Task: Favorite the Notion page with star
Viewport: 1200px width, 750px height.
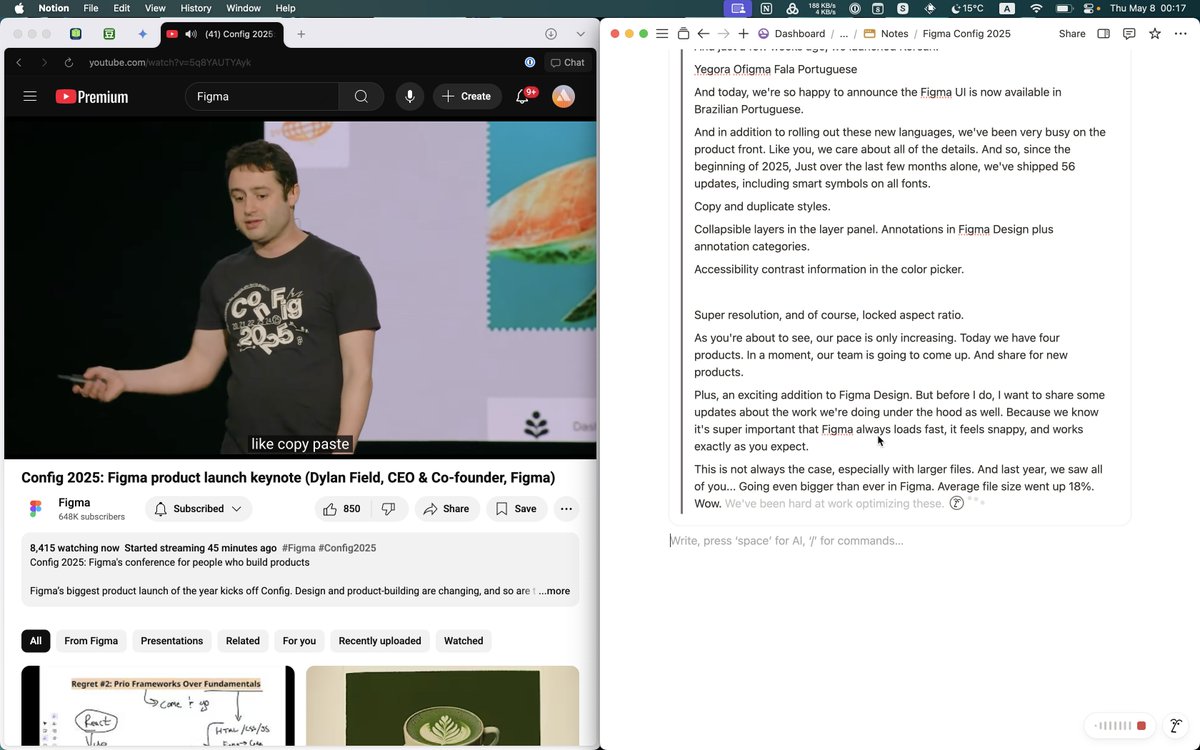Action: click(1155, 34)
